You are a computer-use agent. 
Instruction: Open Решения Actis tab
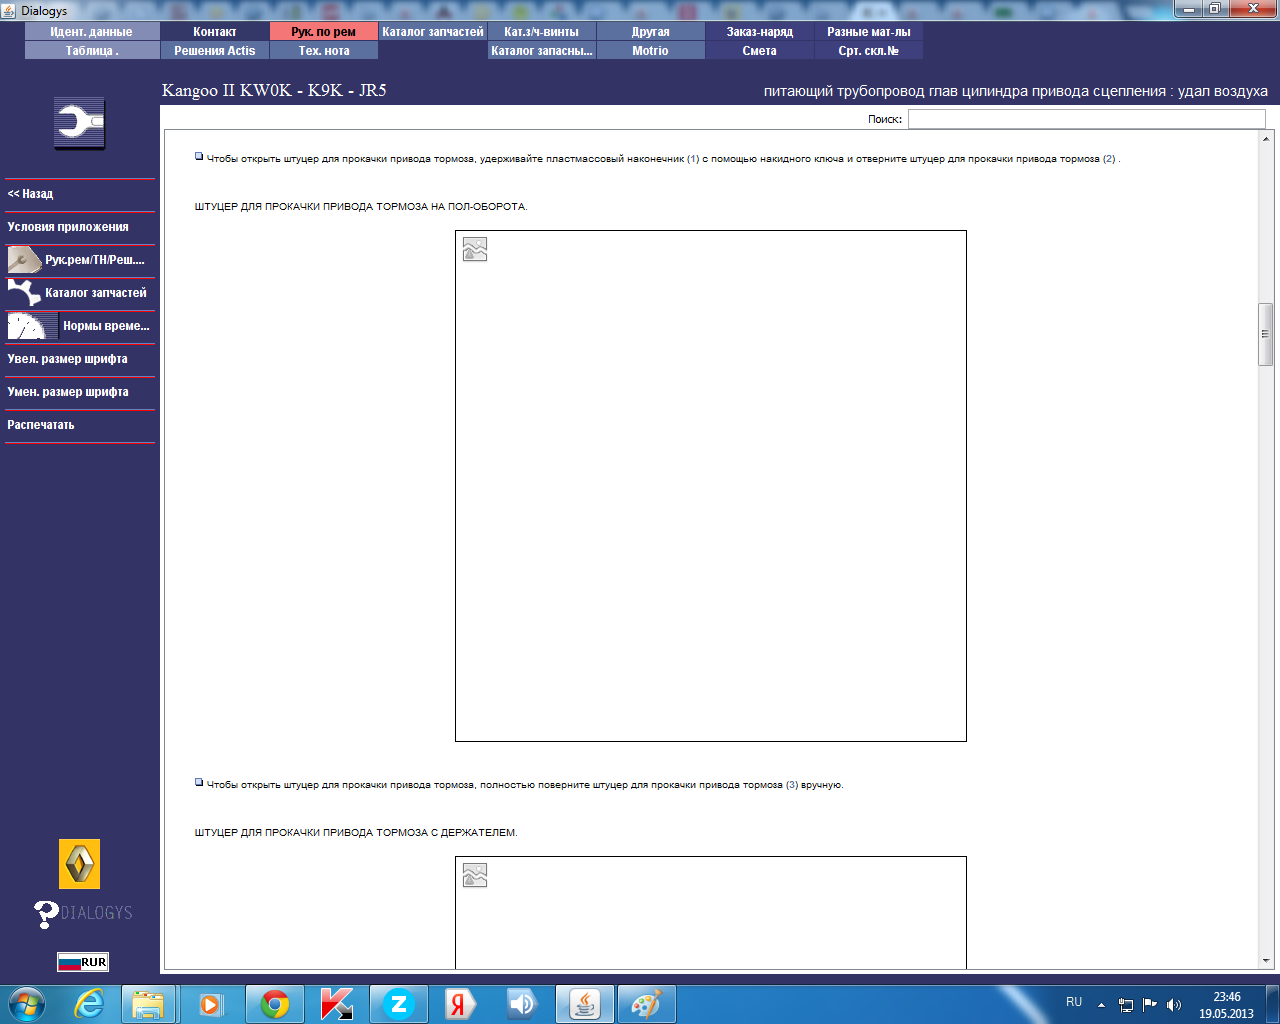(x=215, y=51)
